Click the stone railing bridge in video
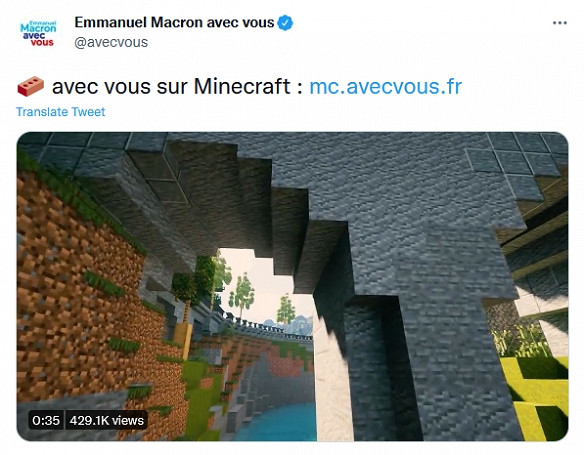The height and width of the screenshot is (455, 584). click(266, 328)
